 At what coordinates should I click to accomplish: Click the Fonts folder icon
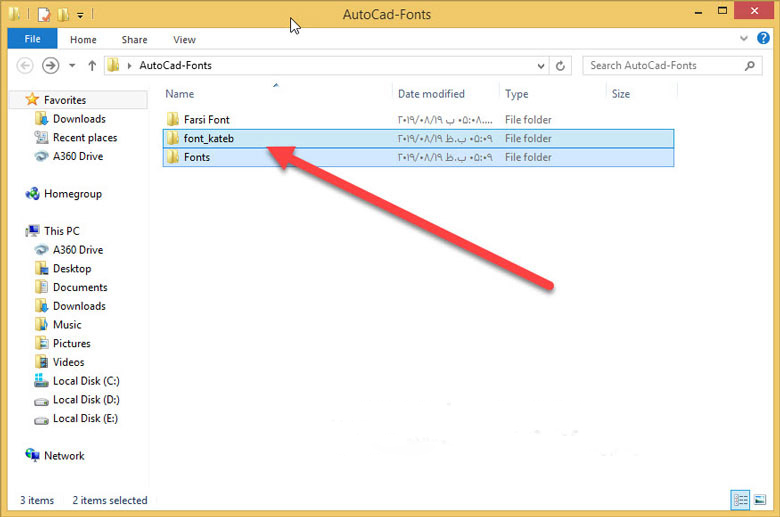coord(173,157)
